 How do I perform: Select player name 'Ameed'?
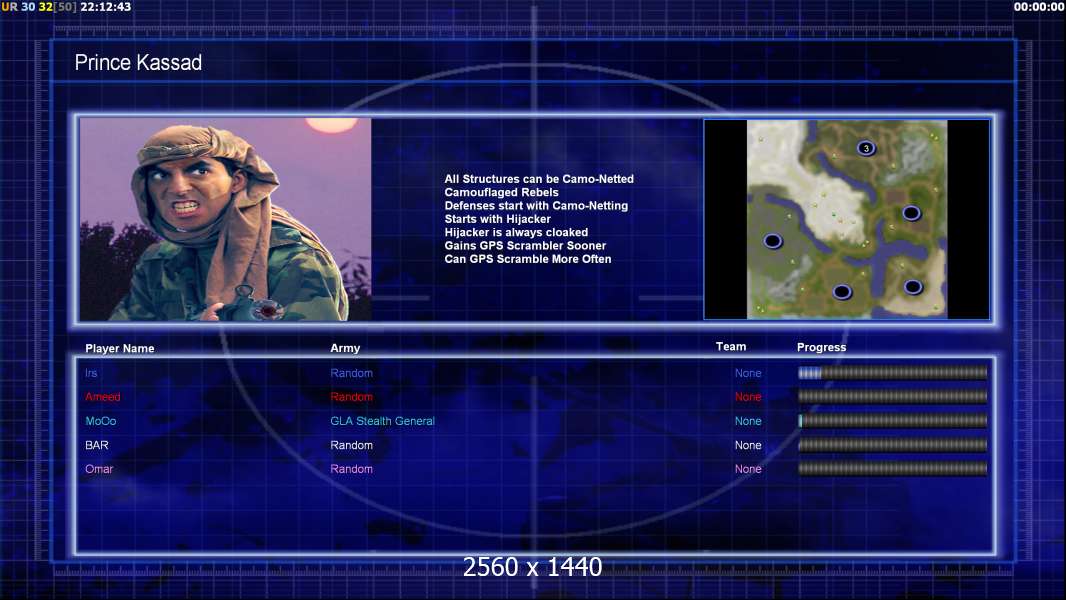(x=103, y=397)
